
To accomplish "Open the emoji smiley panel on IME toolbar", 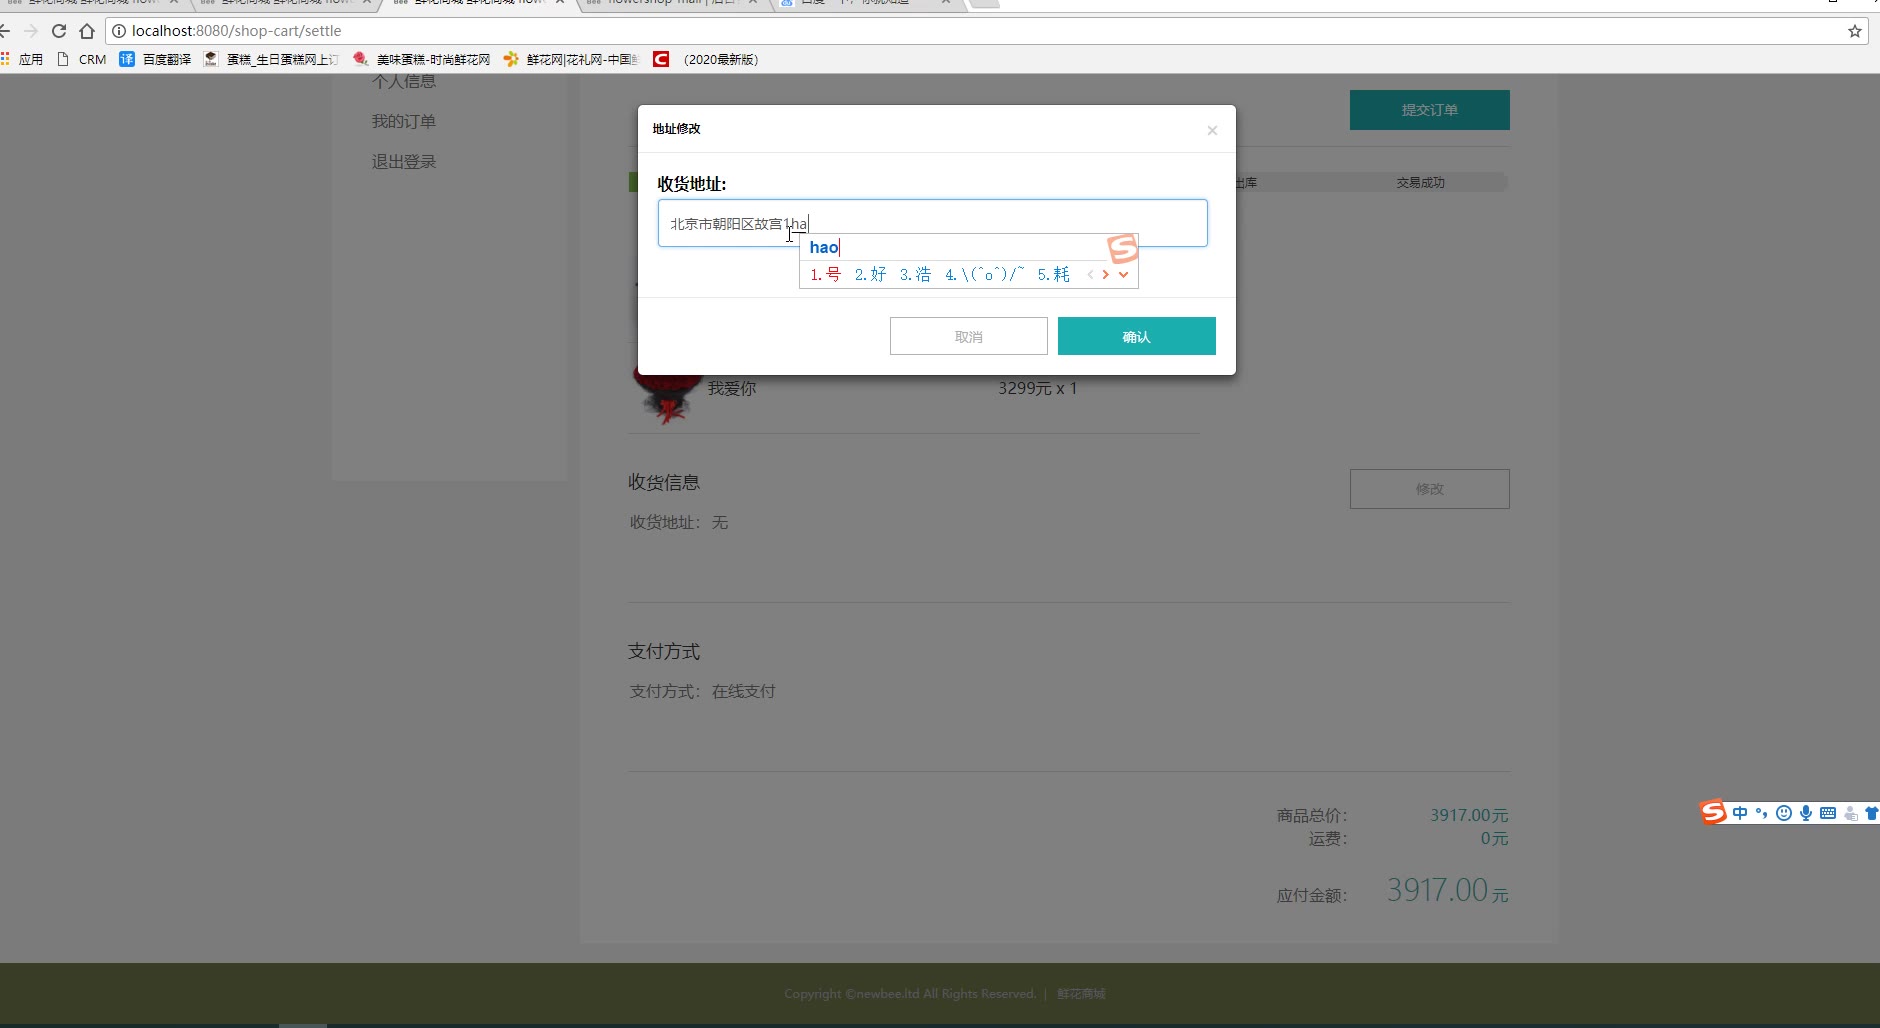I will point(1783,813).
